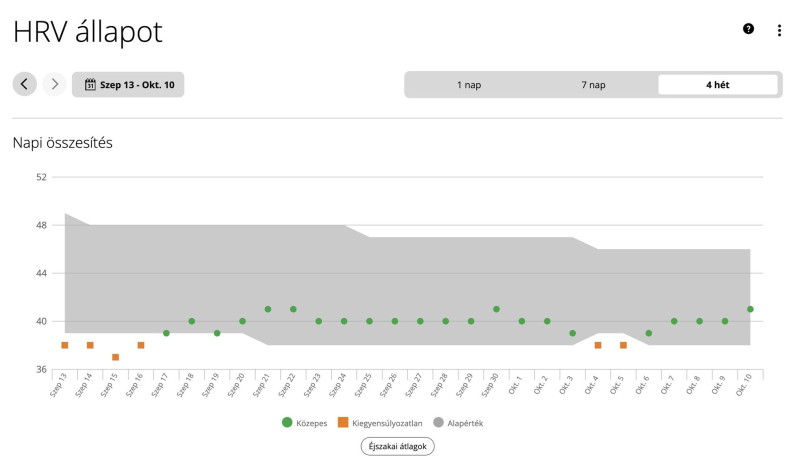Image resolution: width=800 pixels, height=466 pixels.
Task: Click the orange data point for Szep 15
Action: [116, 357]
